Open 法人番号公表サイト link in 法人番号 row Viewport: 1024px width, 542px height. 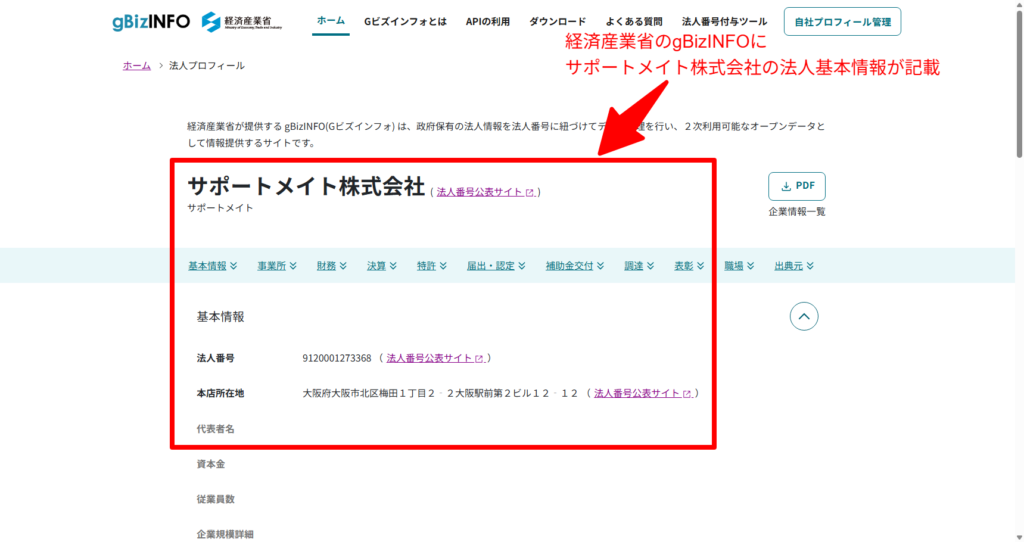pyautogui.click(x=435, y=358)
